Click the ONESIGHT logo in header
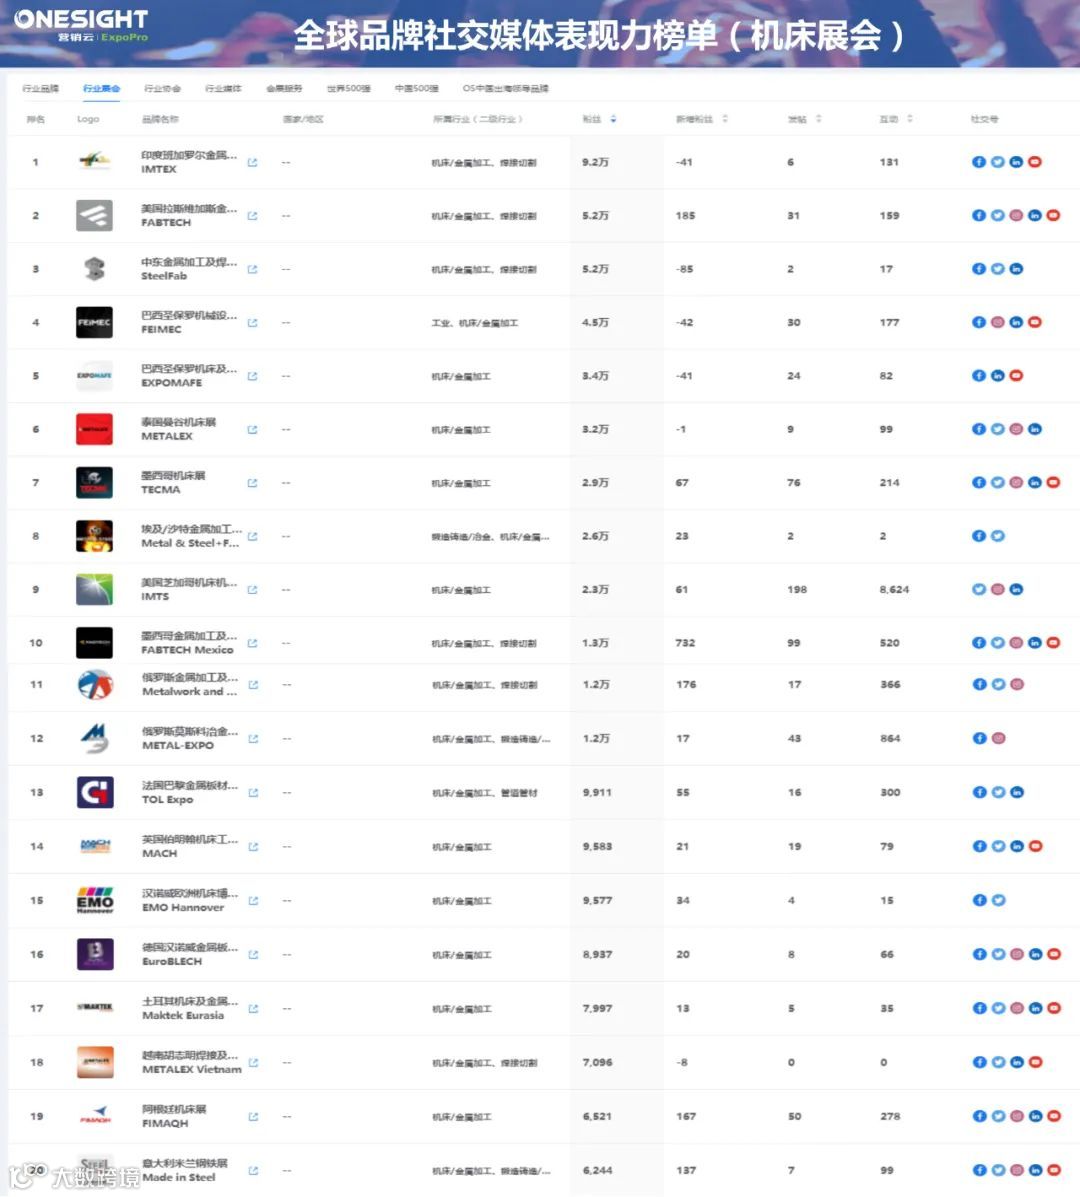1080x1197 pixels. pos(81,24)
